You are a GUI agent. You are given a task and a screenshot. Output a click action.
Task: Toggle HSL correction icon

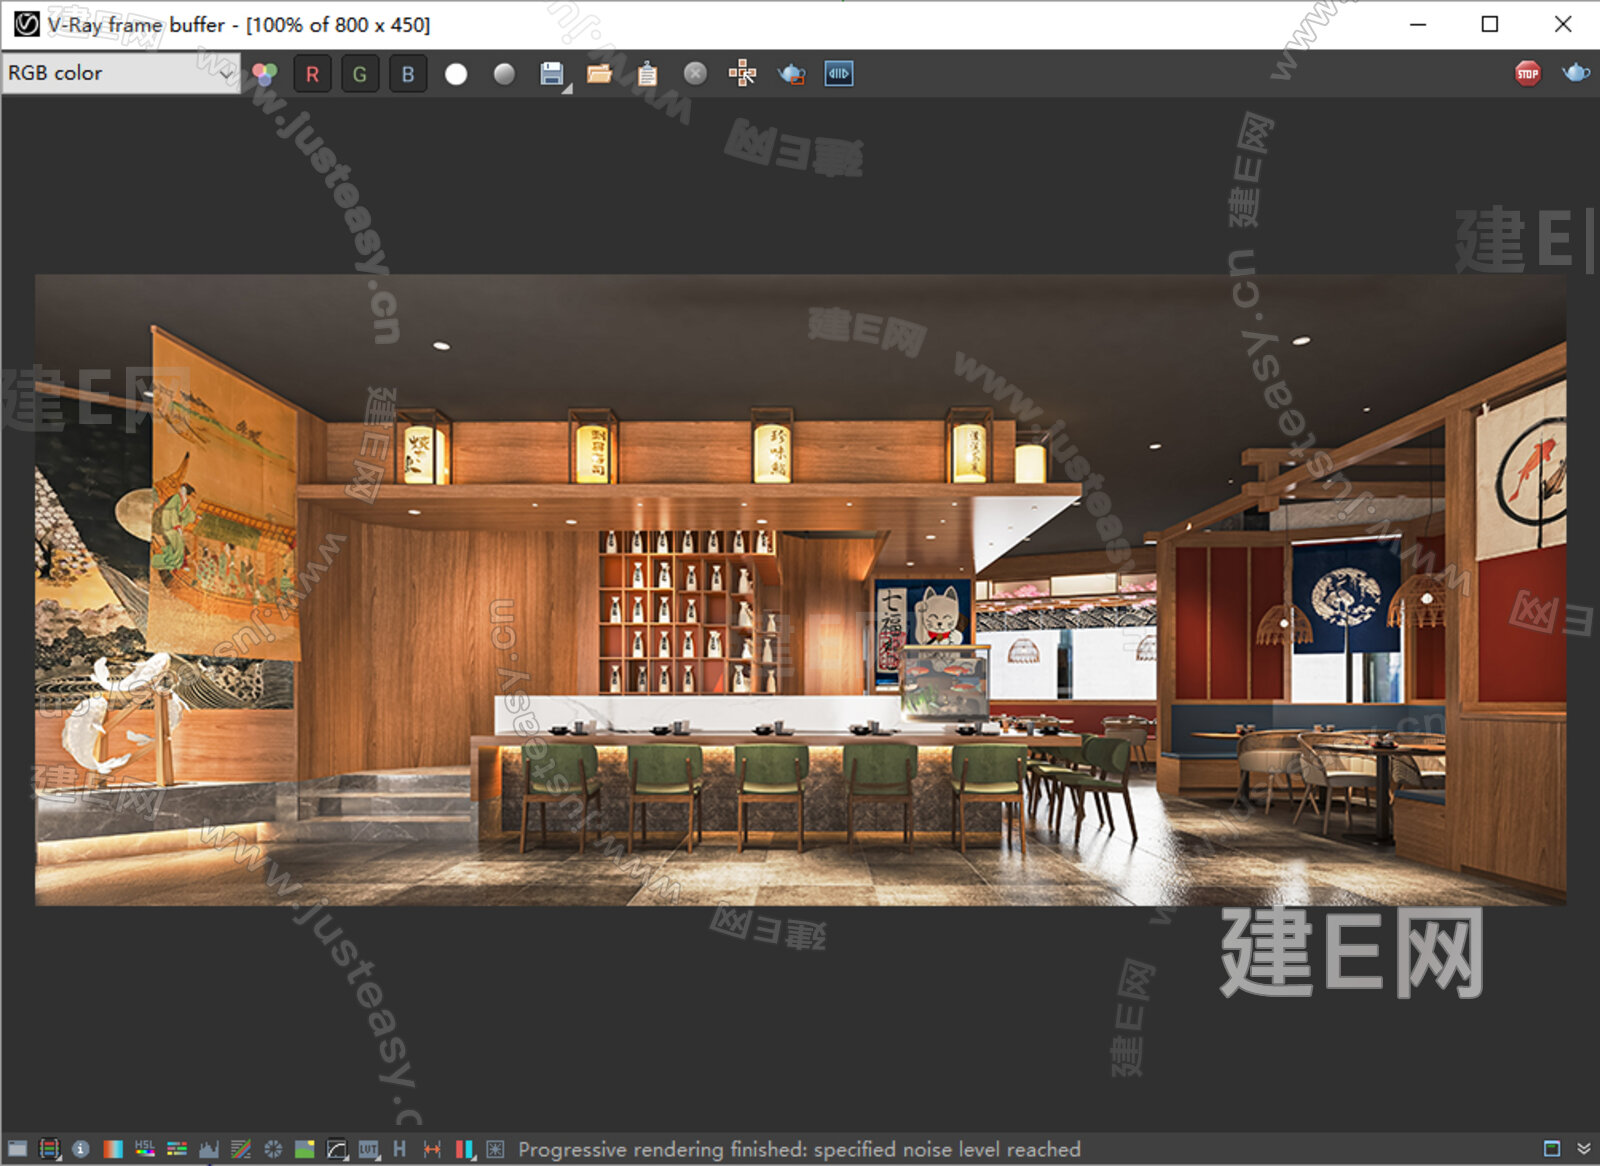point(145,1149)
